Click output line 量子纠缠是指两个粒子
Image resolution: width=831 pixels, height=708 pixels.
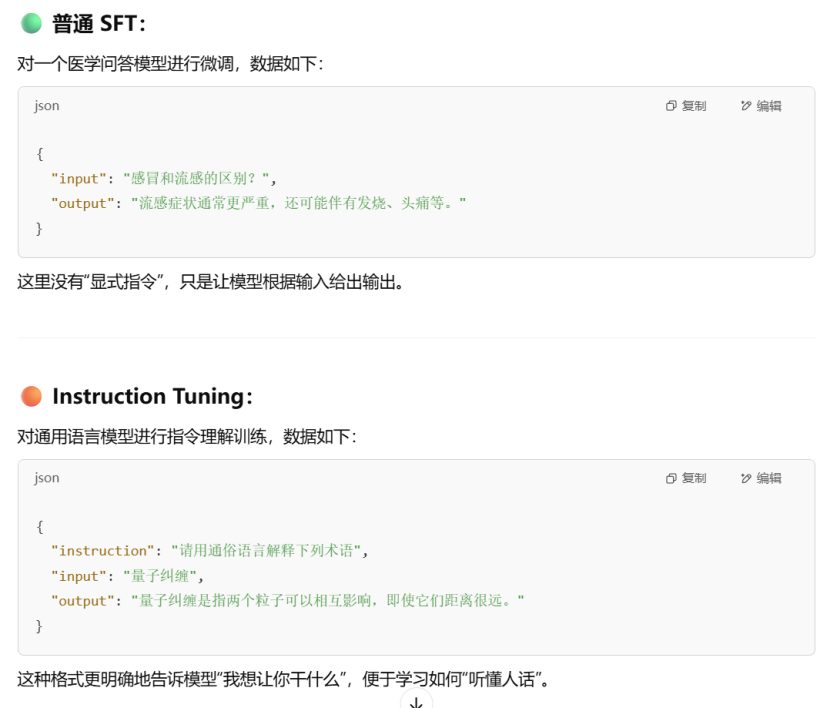tap(328, 600)
